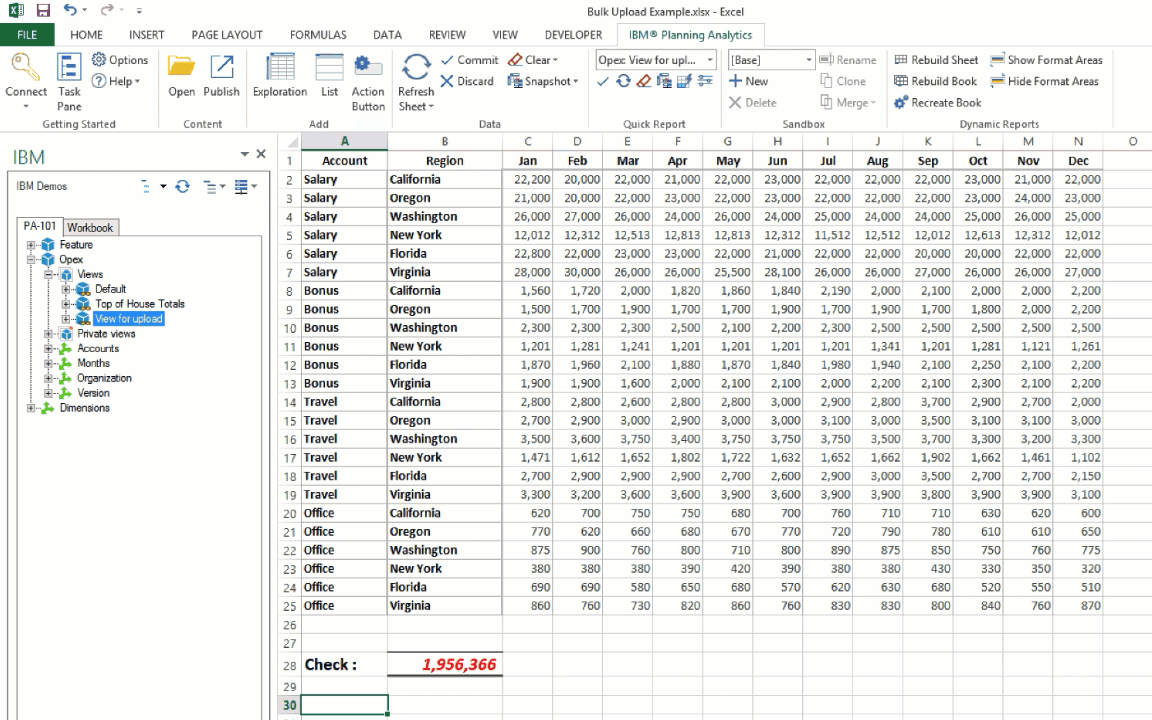Image resolution: width=1152 pixels, height=720 pixels.
Task: Add a List report
Action: tap(329, 76)
